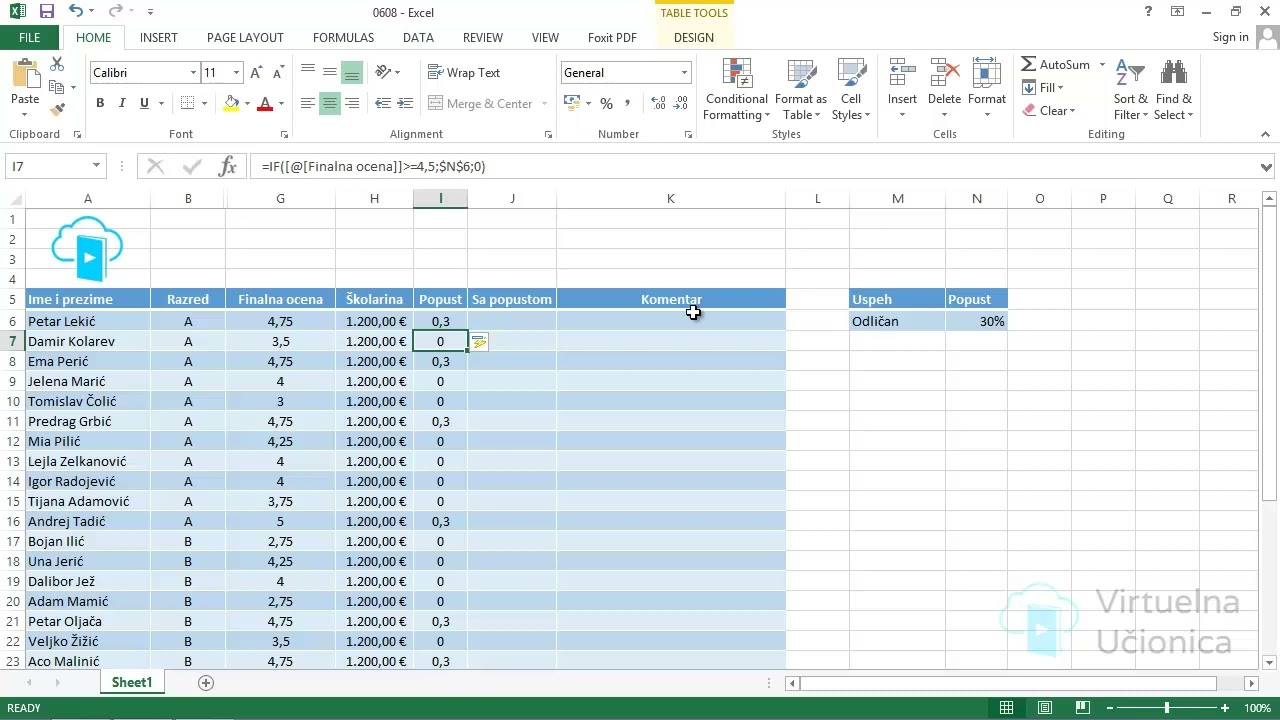
Task: Open the AutoSum dropdown arrow
Action: click(x=1102, y=65)
